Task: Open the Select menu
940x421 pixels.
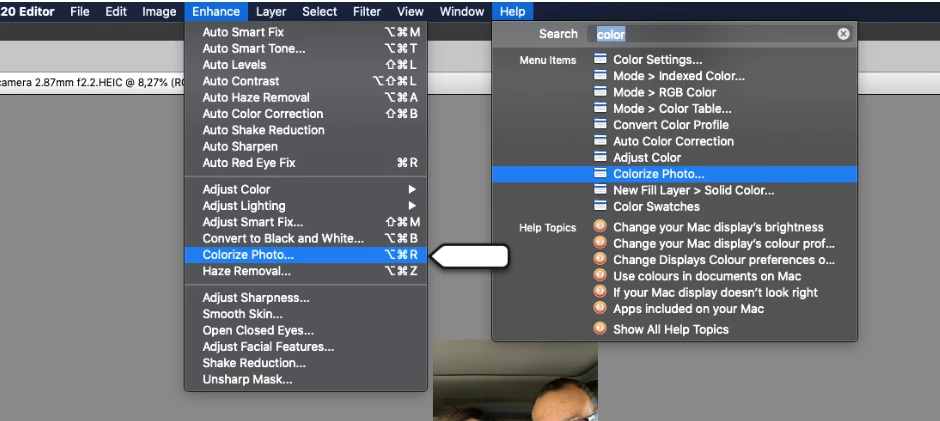Action: click(319, 11)
